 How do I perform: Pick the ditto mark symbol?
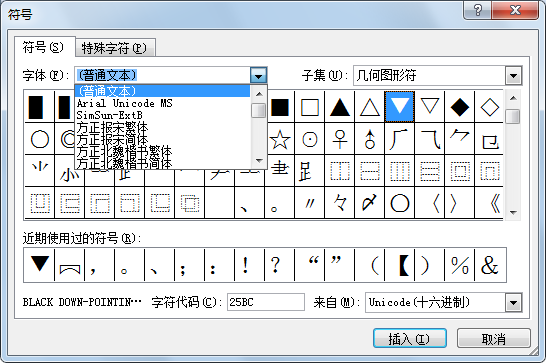tap(310, 203)
